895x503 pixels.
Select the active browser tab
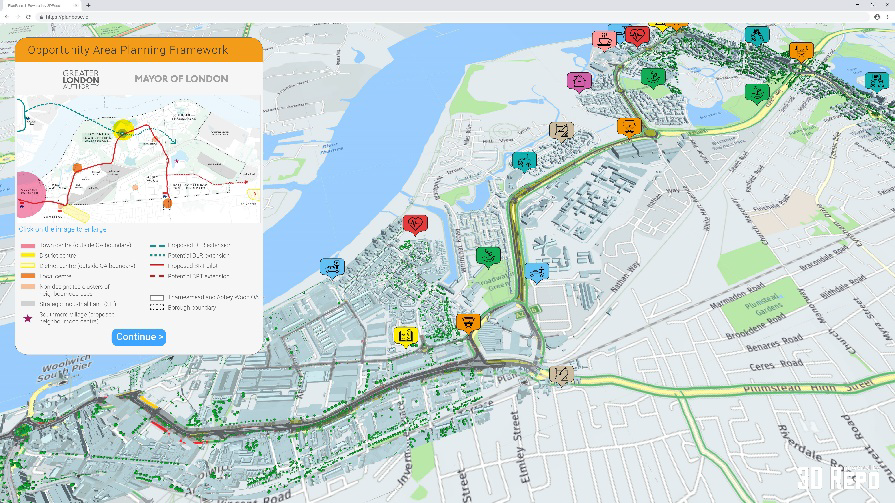tap(38, 5)
